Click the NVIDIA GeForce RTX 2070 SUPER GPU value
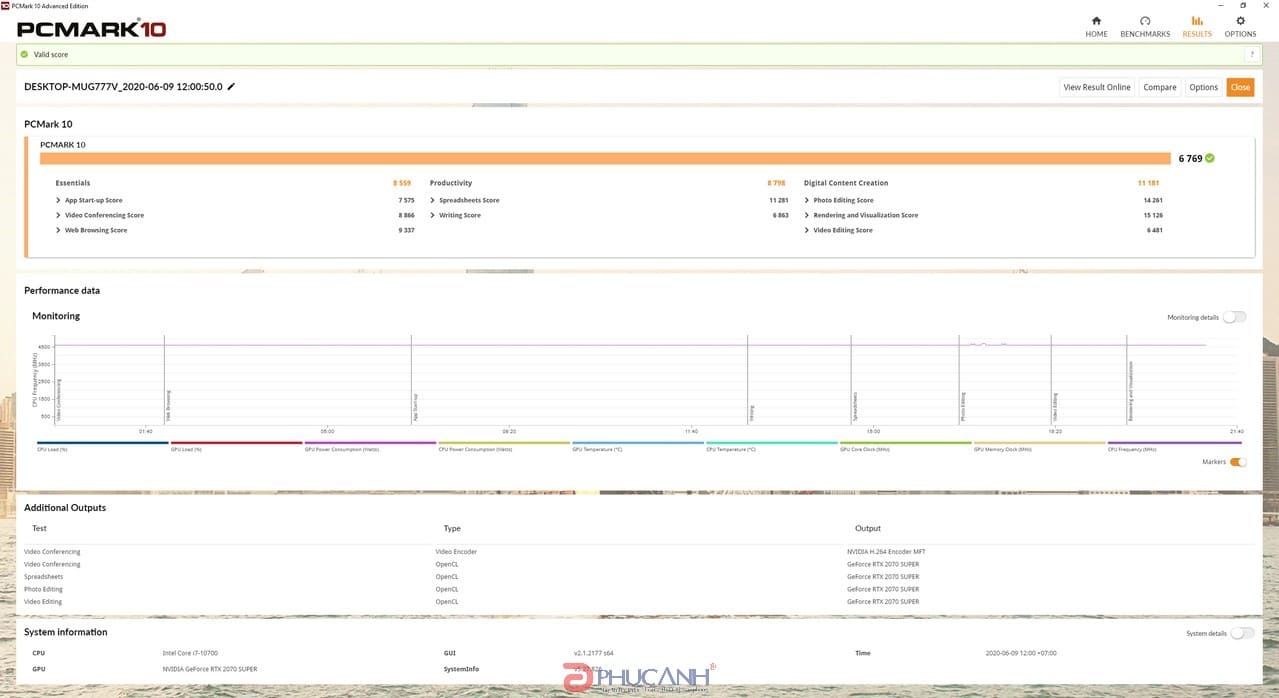The height and width of the screenshot is (698, 1279). (x=210, y=669)
